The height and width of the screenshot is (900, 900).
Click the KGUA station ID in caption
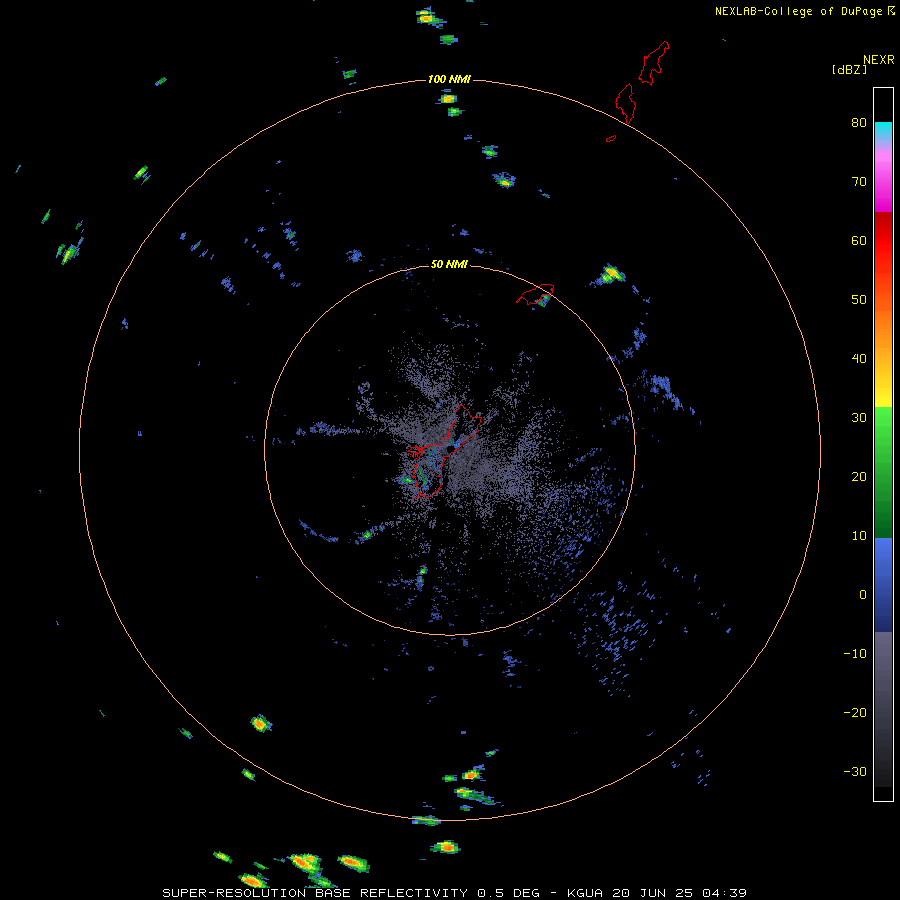(587, 893)
